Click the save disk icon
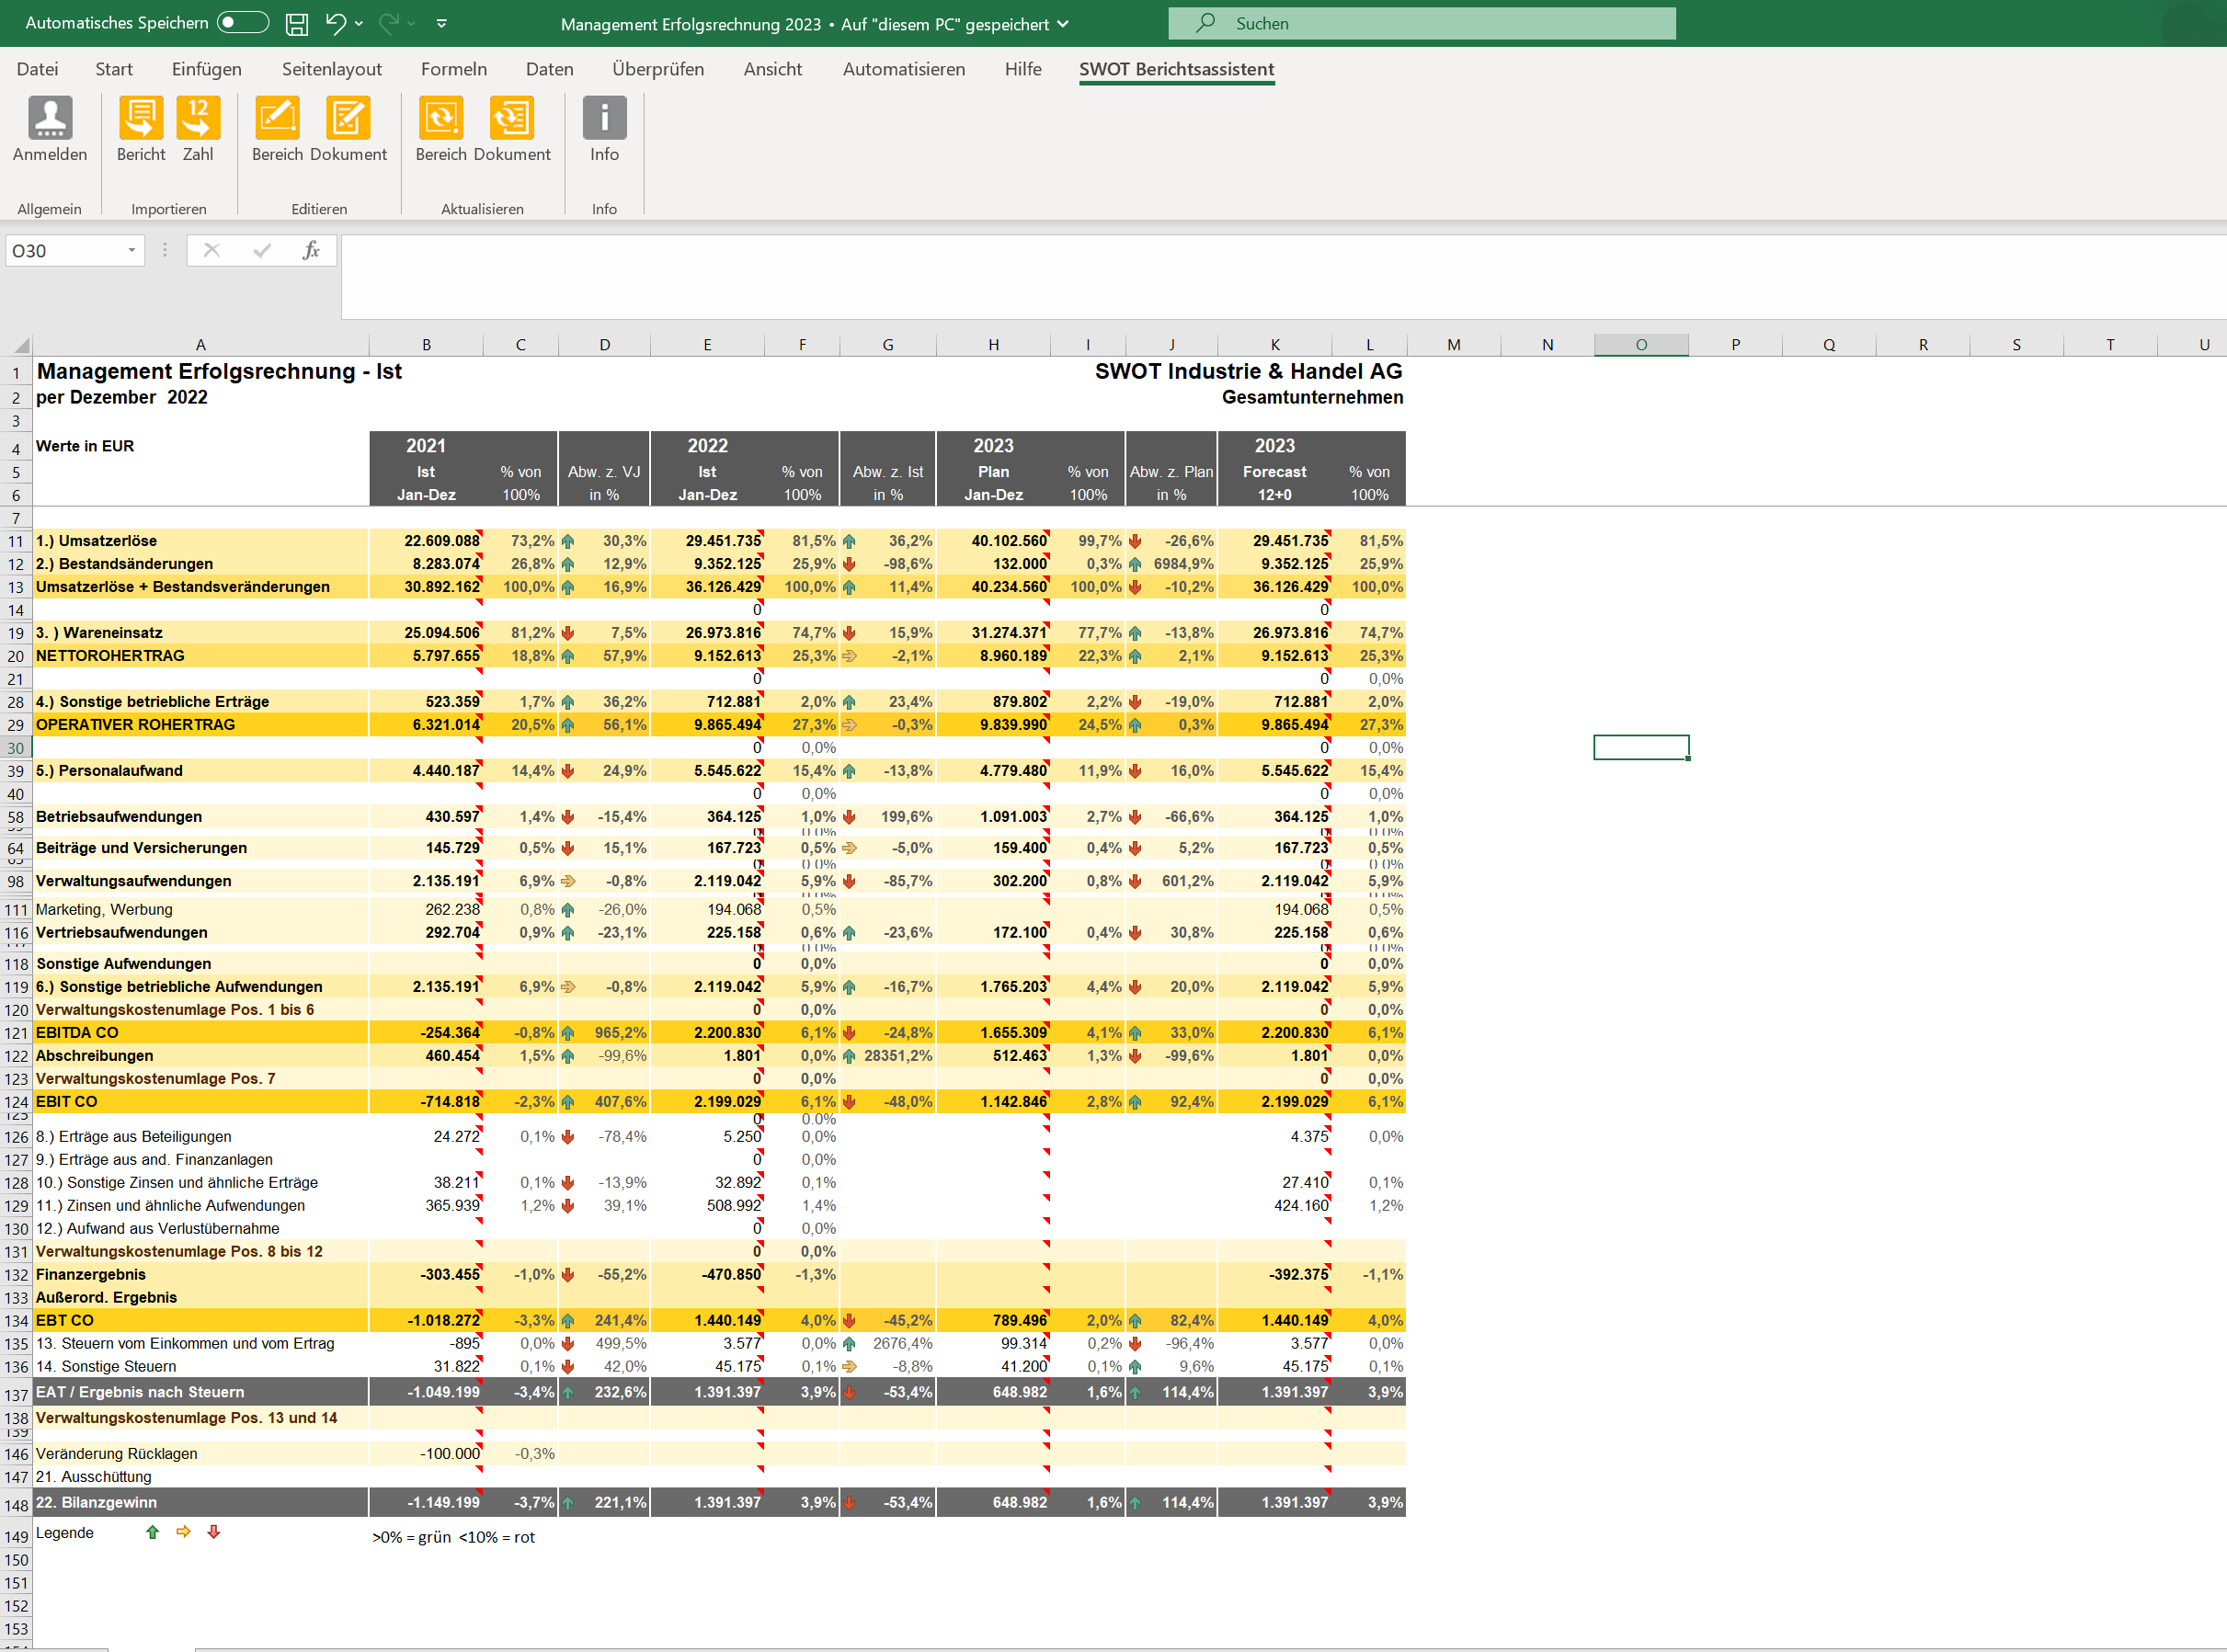The height and width of the screenshot is (1652, 2227). click(297, 24)
